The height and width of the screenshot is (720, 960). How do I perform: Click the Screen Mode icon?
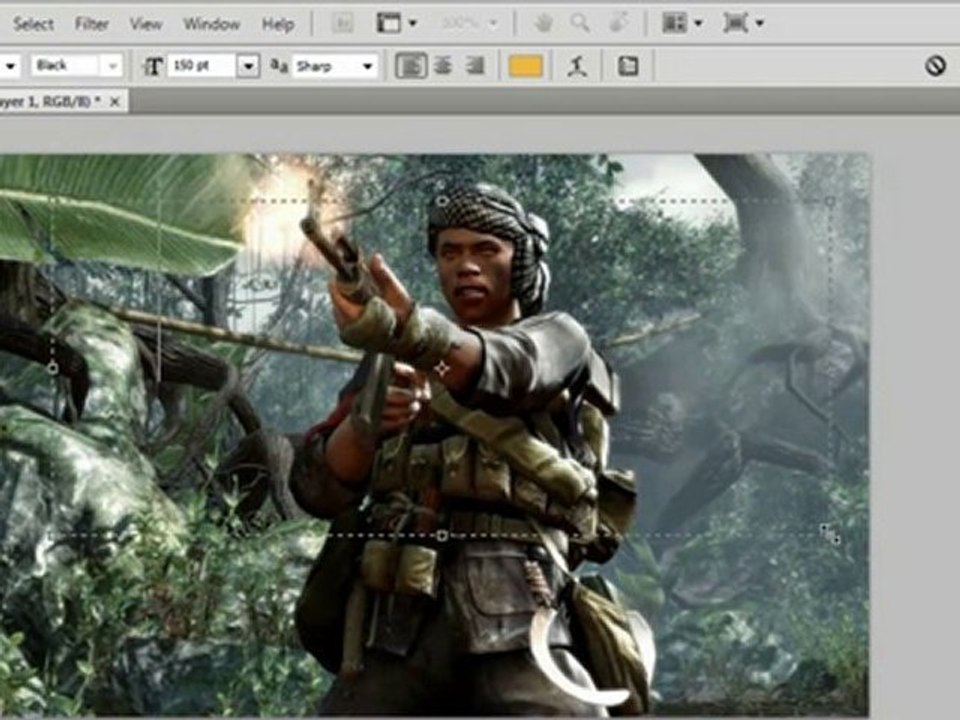(735, 23)
